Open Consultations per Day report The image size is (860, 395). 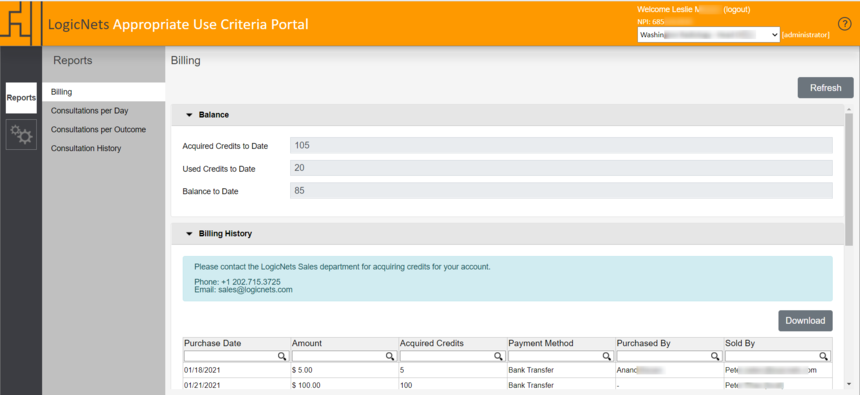[x=89, y=111]
